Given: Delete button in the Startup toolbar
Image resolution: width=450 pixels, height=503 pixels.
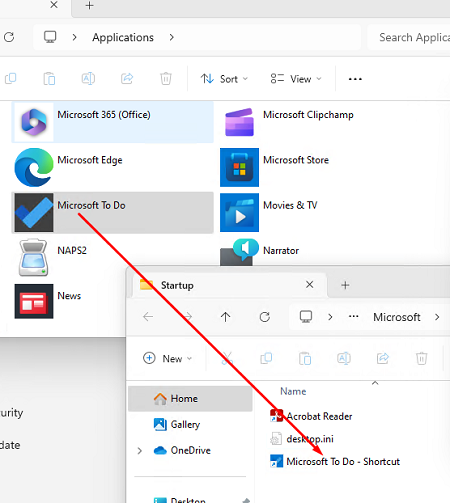Looking at the screenshot, I should tap(421, 358).
